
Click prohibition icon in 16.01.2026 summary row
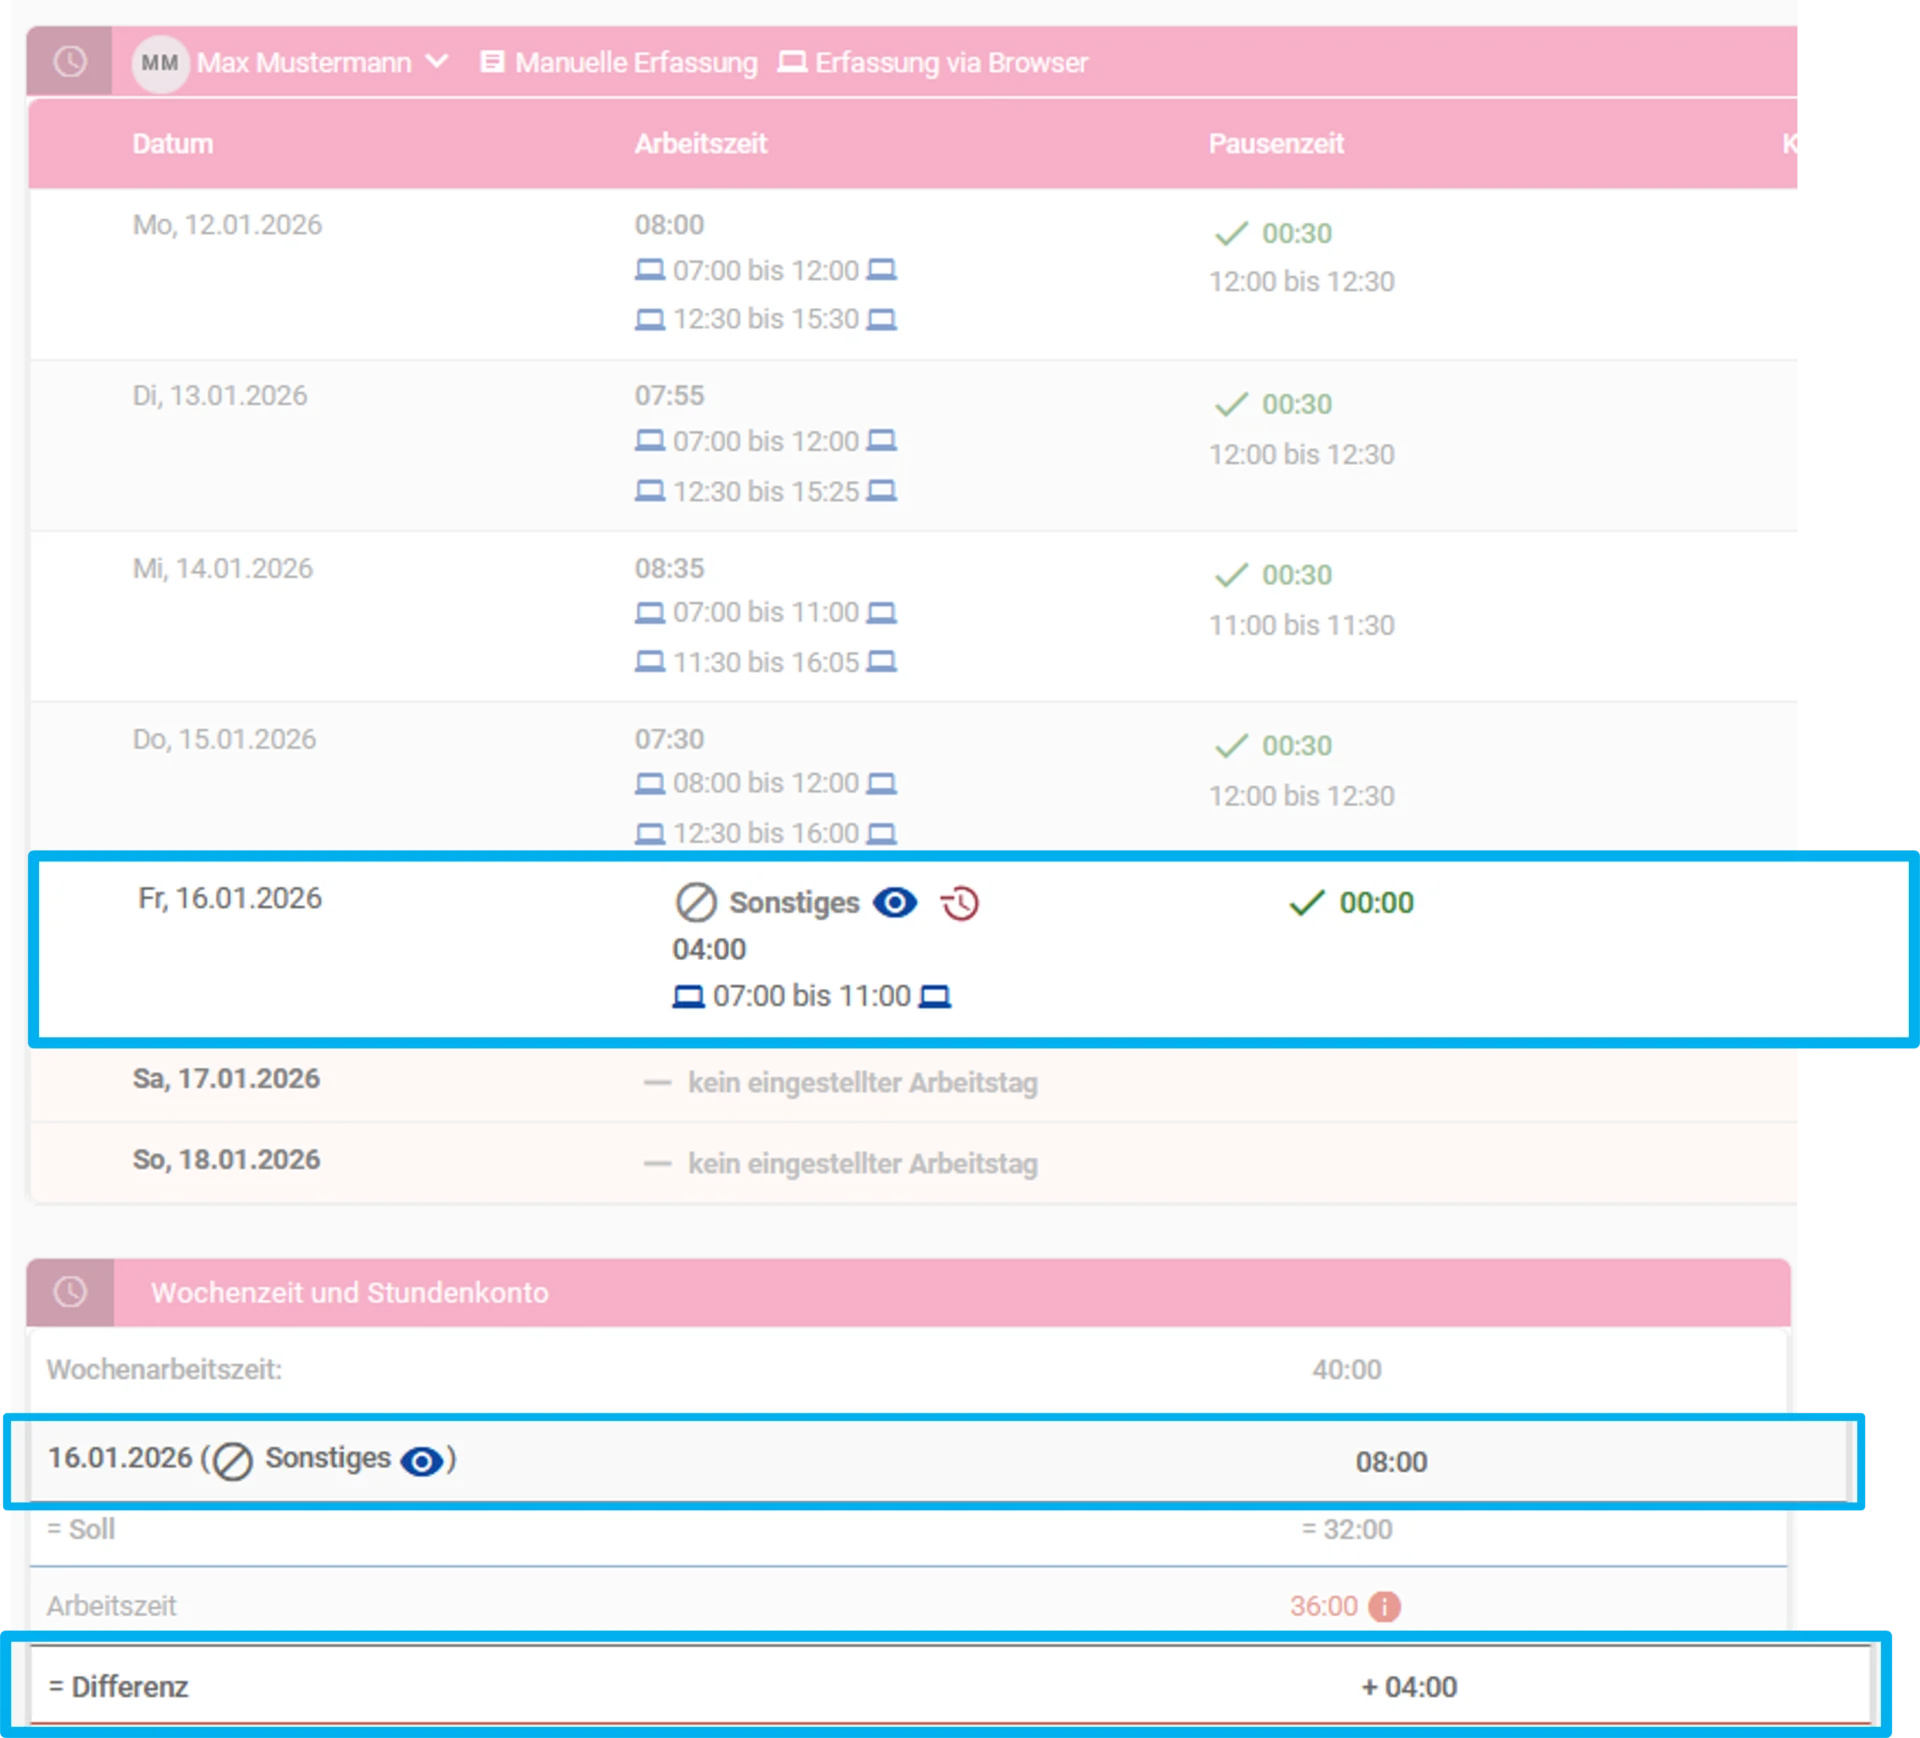coord(233,1461)
